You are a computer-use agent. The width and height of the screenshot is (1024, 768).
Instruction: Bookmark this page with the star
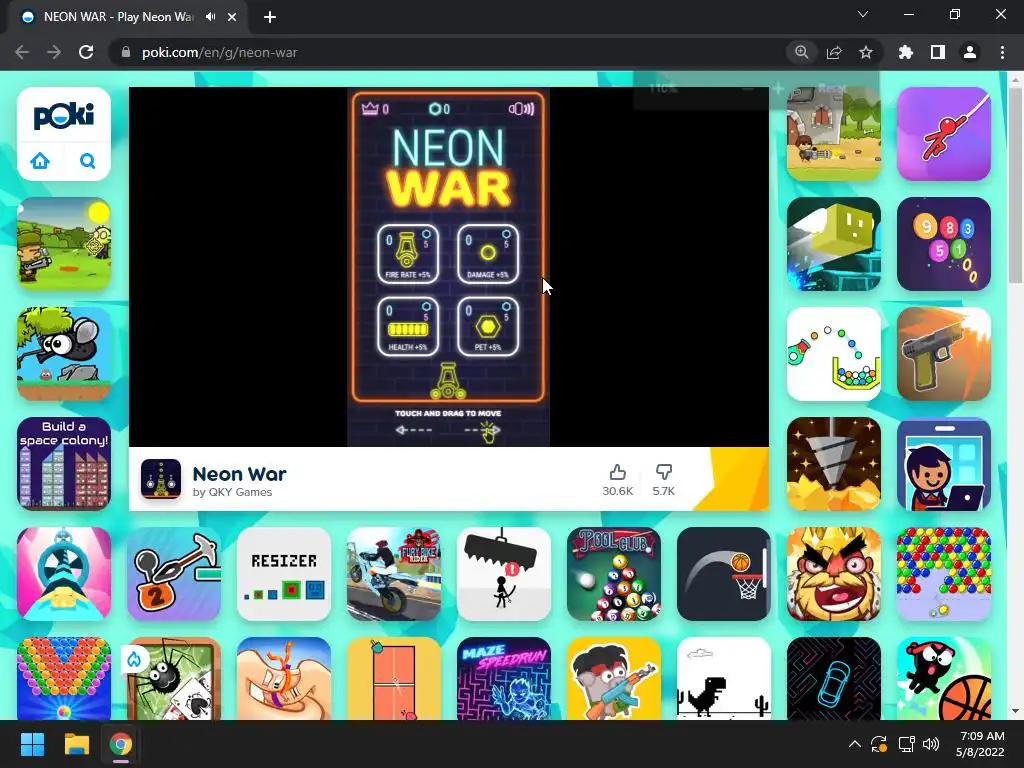click(866, 52)
